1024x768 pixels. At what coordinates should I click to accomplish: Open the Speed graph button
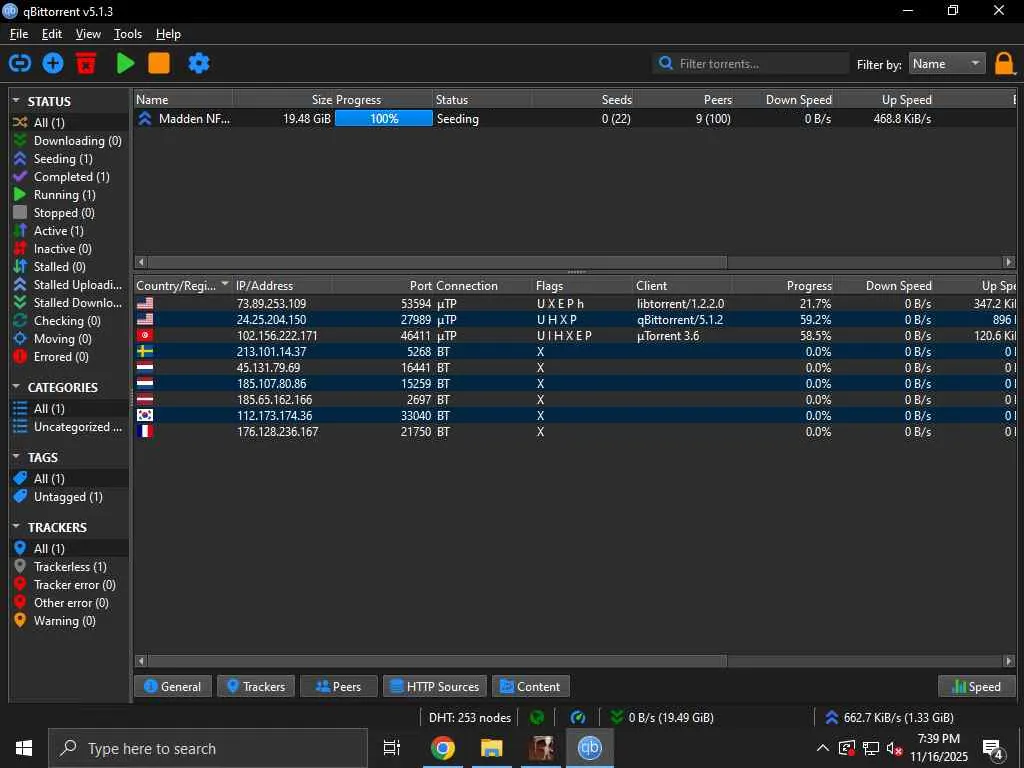pos(977,686)
